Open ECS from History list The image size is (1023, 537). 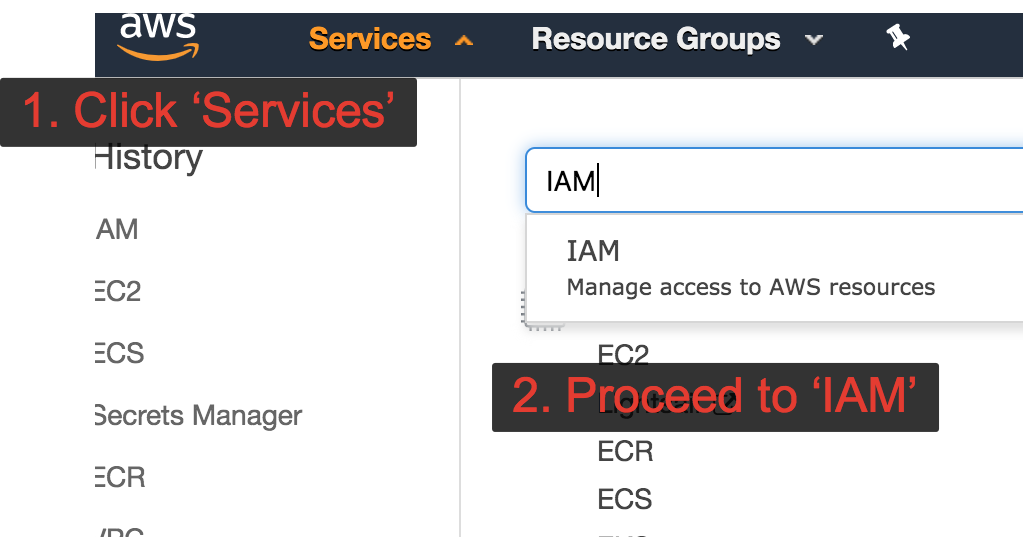(119, 353)
